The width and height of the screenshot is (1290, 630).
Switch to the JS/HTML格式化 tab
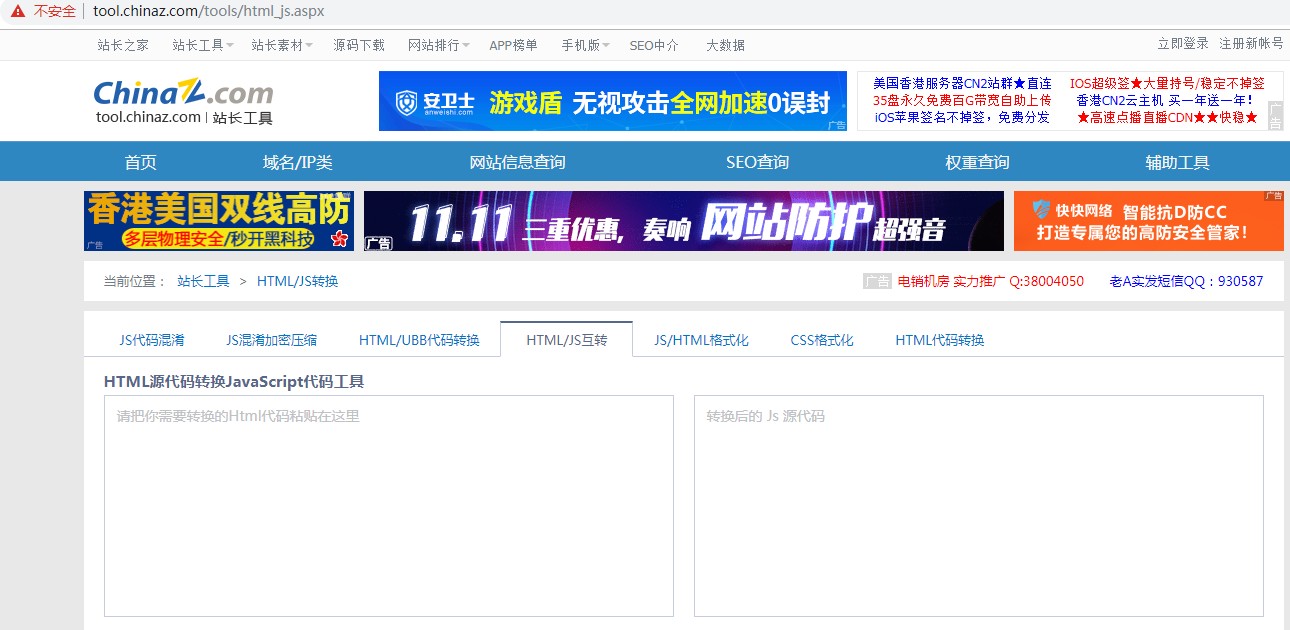[x=701, y=340]
